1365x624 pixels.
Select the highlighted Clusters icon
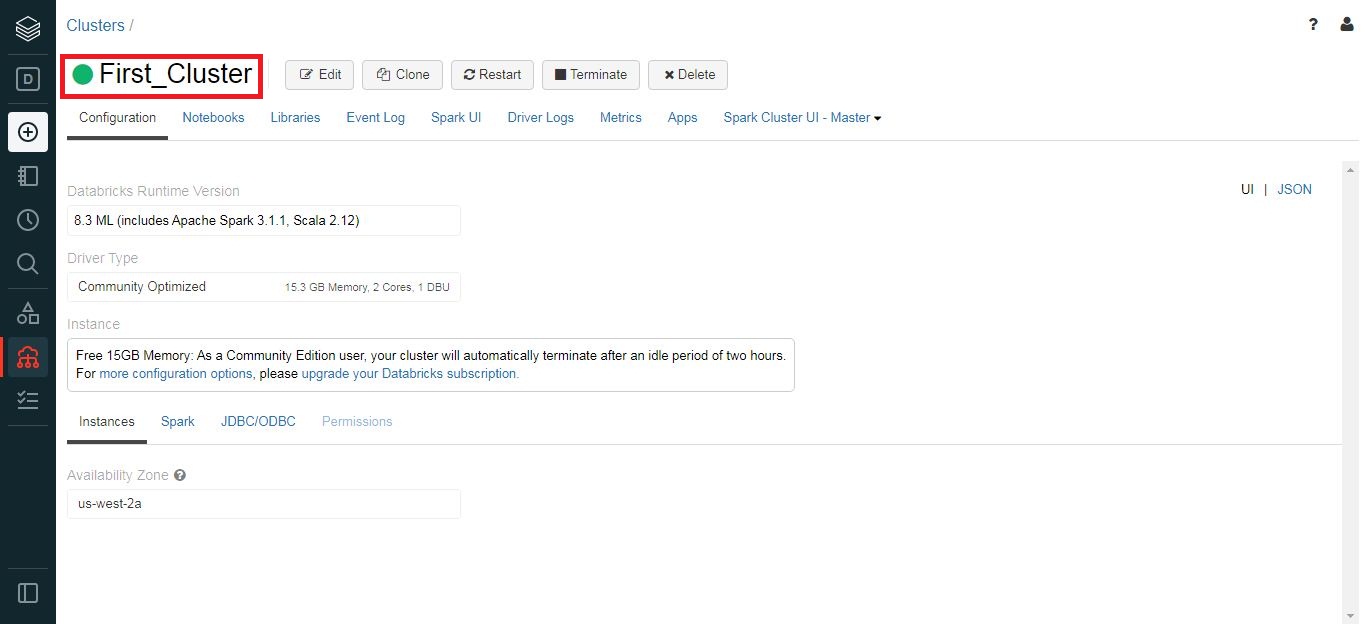point(27,357)
